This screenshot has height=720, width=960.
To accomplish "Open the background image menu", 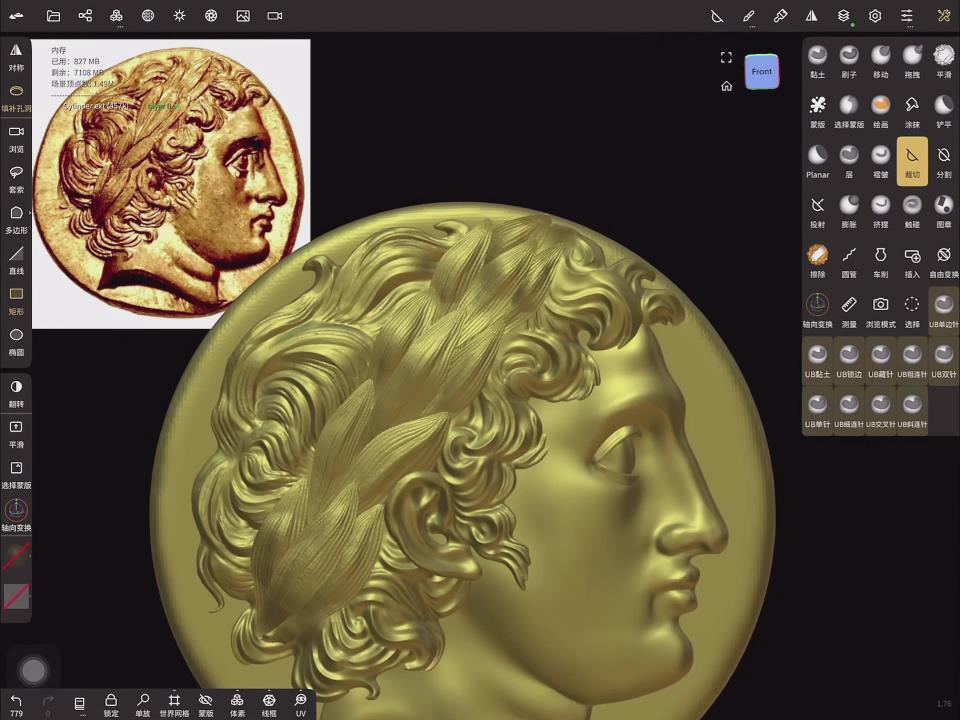I will [243, 16].
